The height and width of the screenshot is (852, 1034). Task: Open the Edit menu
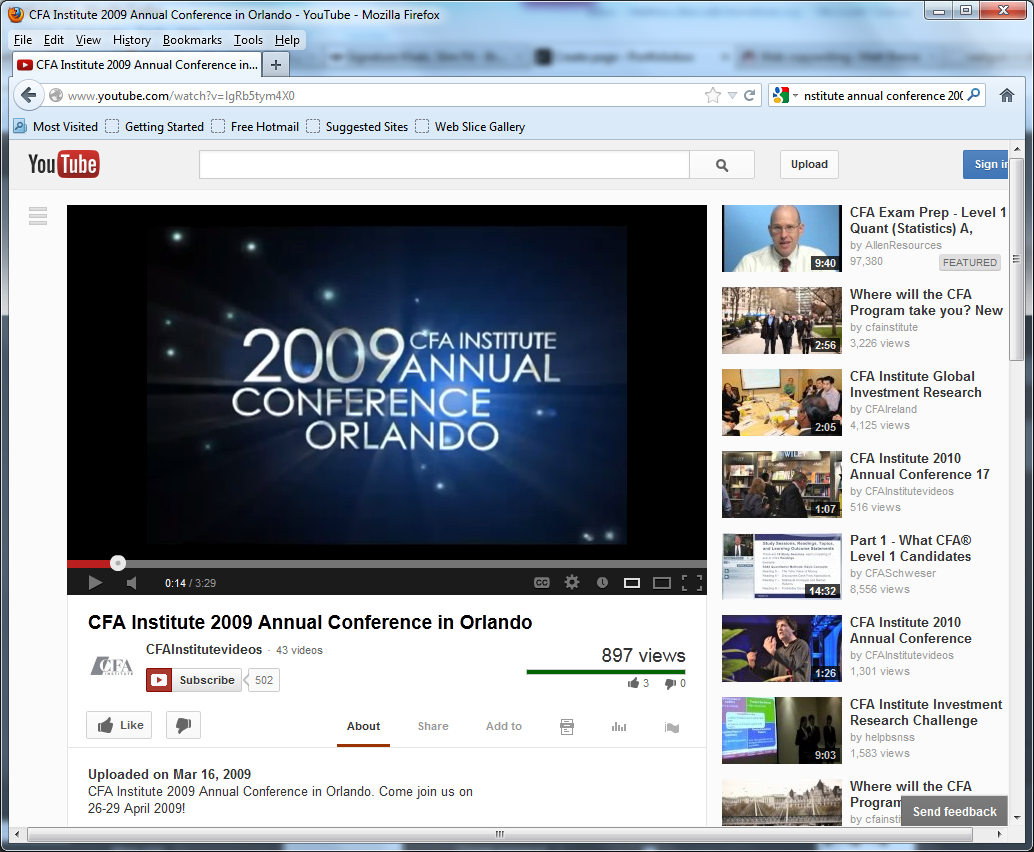(x=53, y=40)
